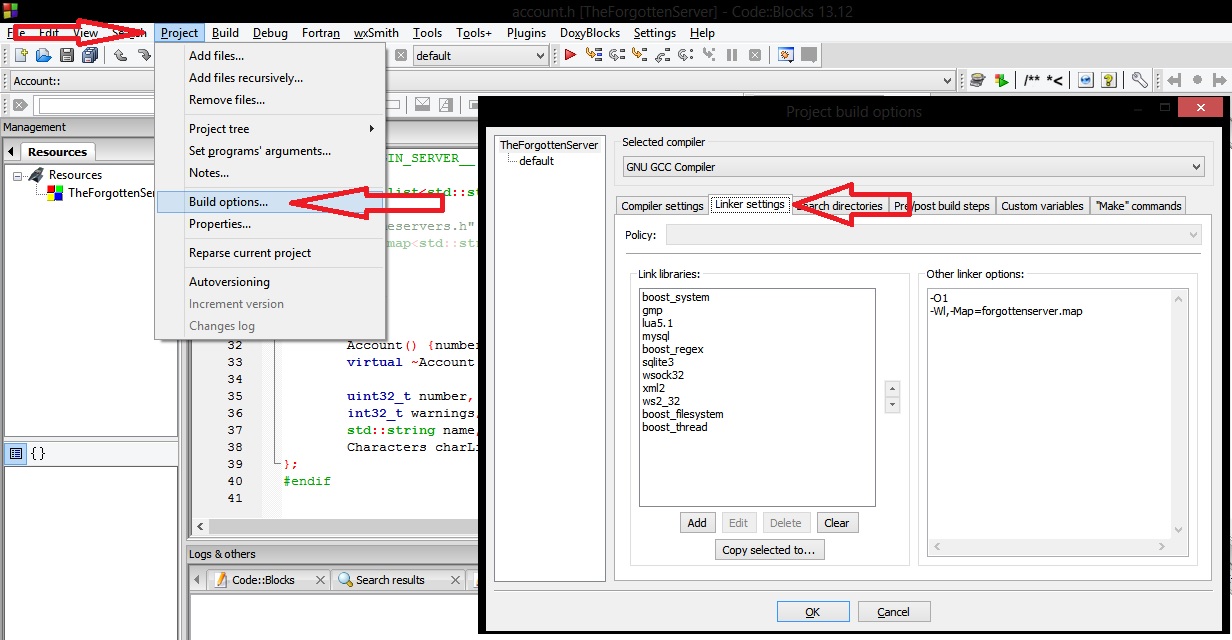1232x640 pixels.
Task: Click the Open file folder icon
Action: [43, 55]
